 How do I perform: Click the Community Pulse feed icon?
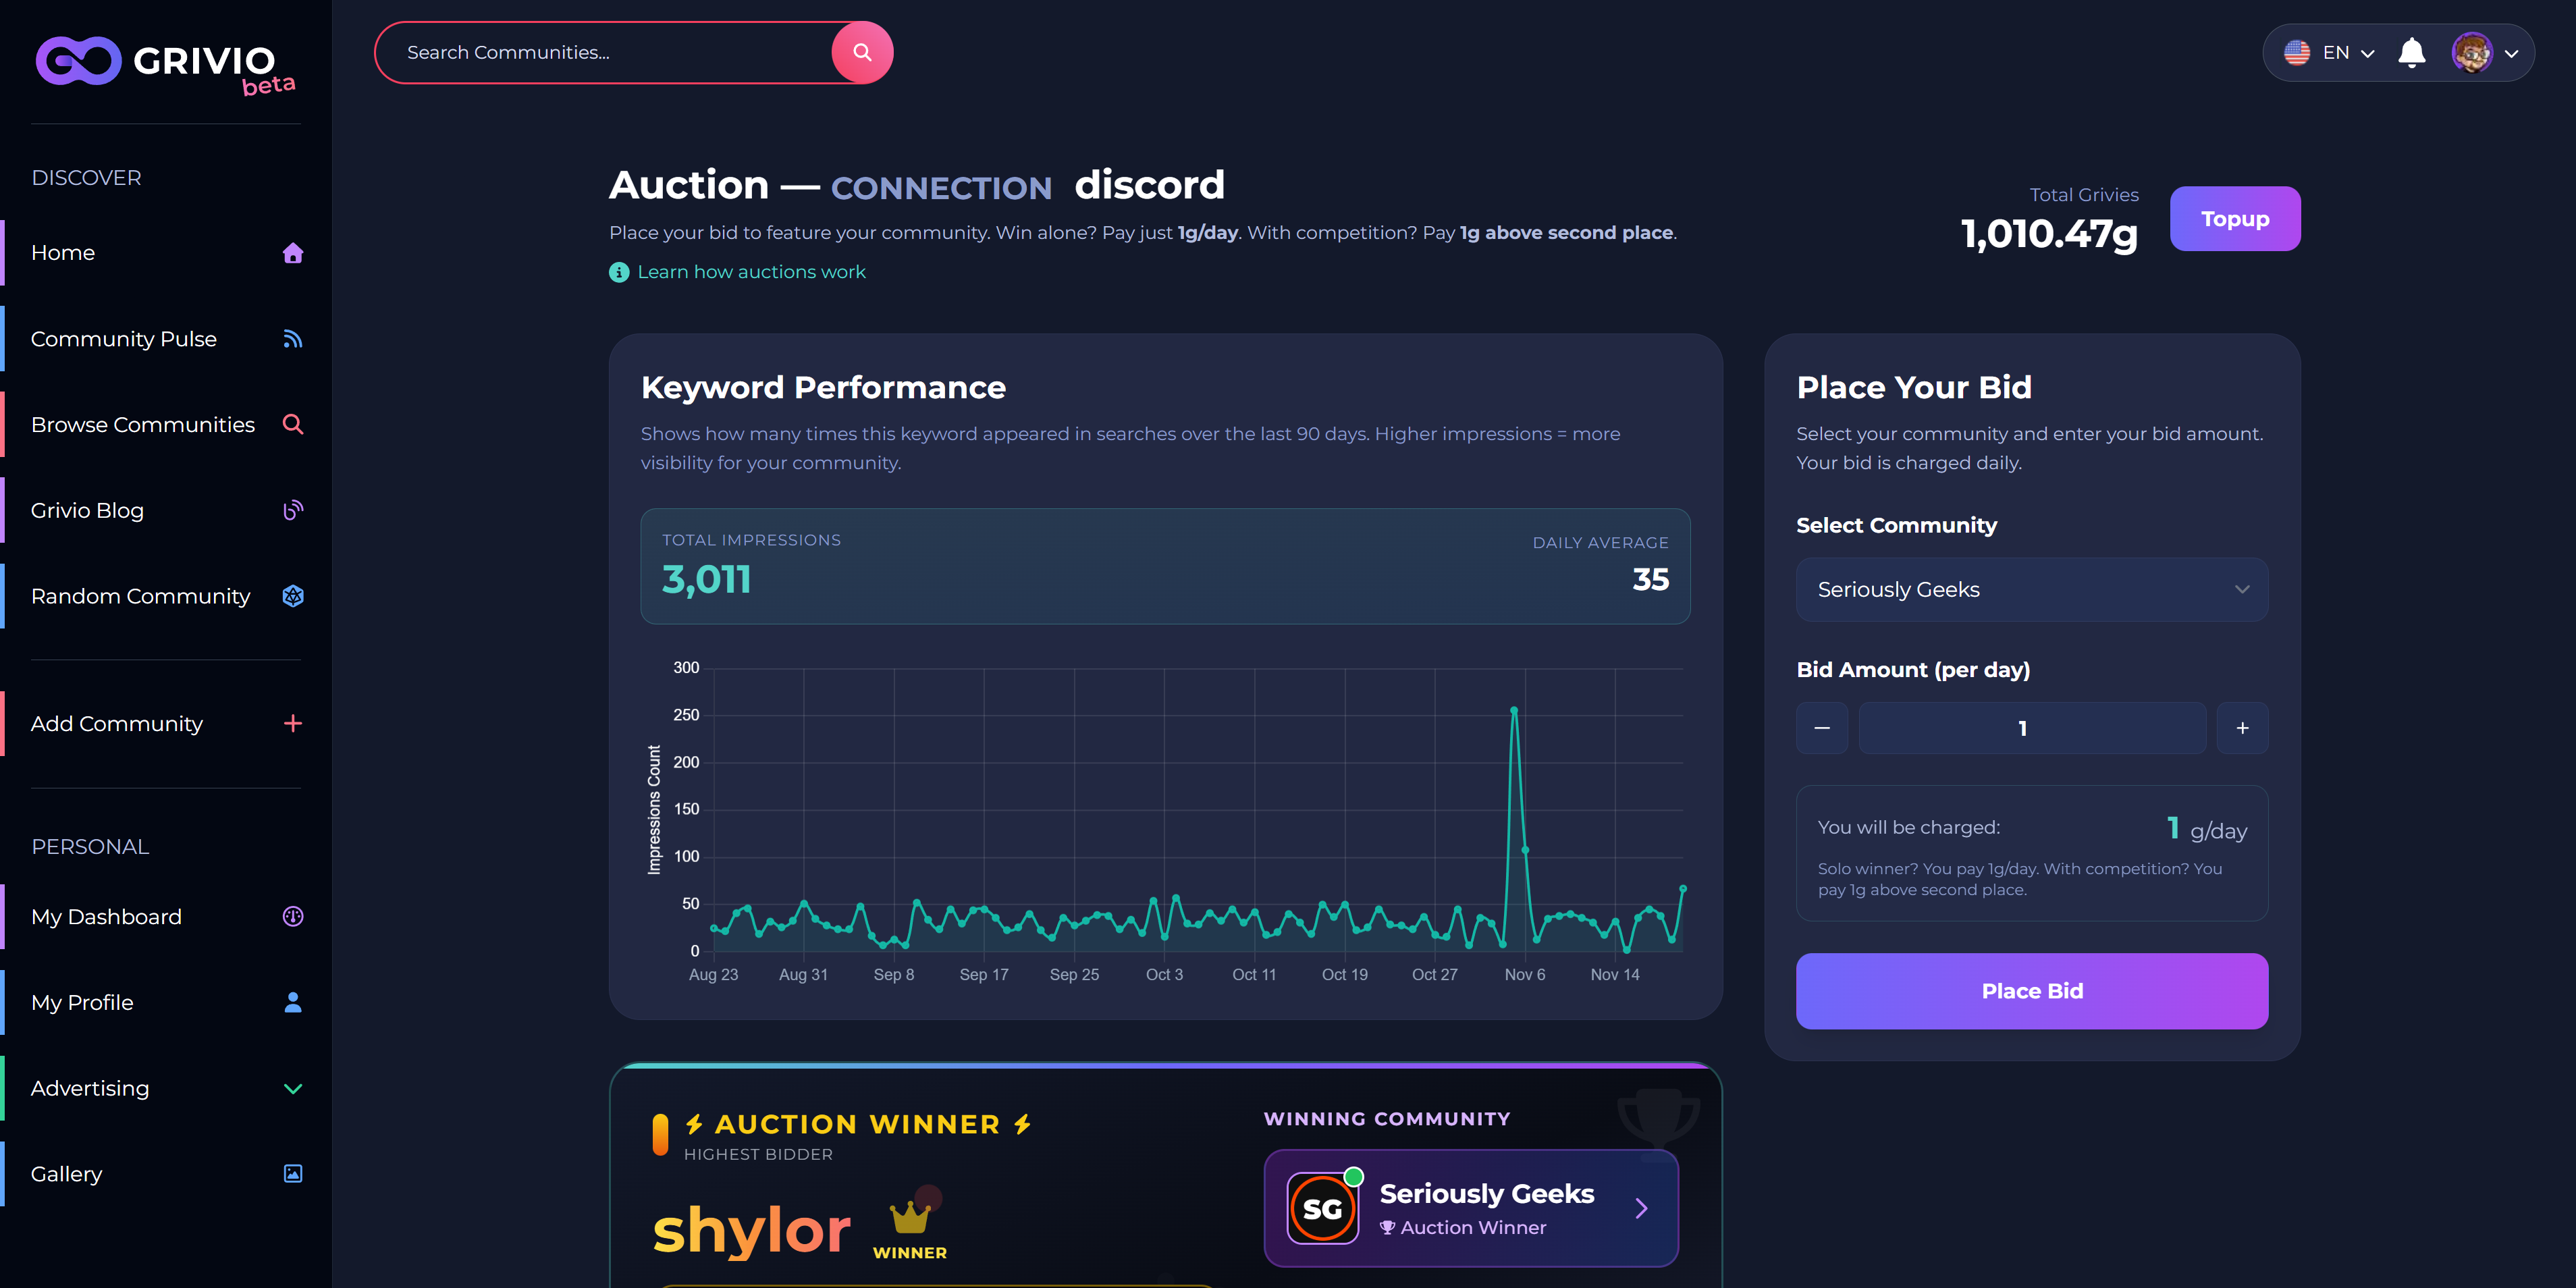pos(292,339)
